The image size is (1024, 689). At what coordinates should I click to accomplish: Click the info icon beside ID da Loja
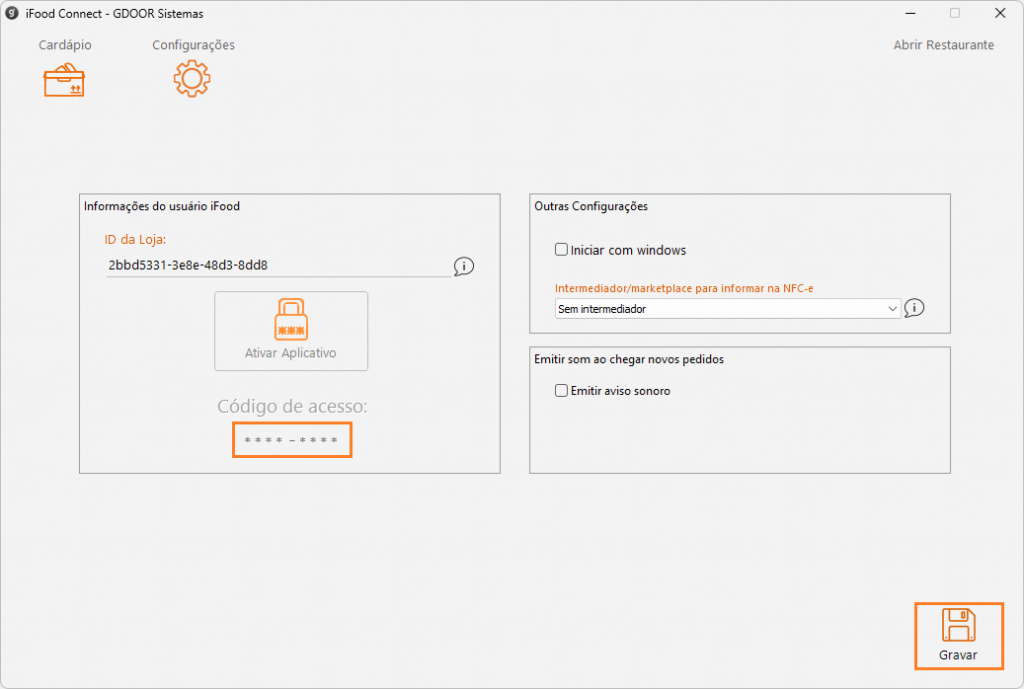pos(464,266)
